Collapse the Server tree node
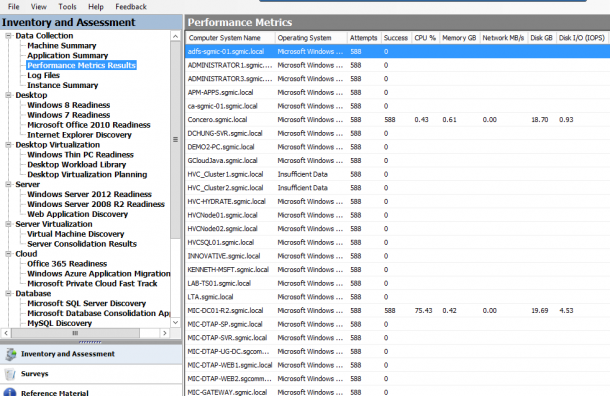The width and height of the screenshot is (610, 396). (8, 184)
